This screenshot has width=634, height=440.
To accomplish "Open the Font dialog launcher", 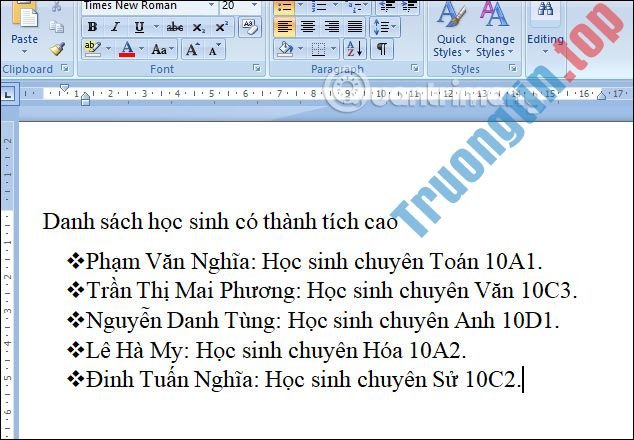I will [257, 68].
